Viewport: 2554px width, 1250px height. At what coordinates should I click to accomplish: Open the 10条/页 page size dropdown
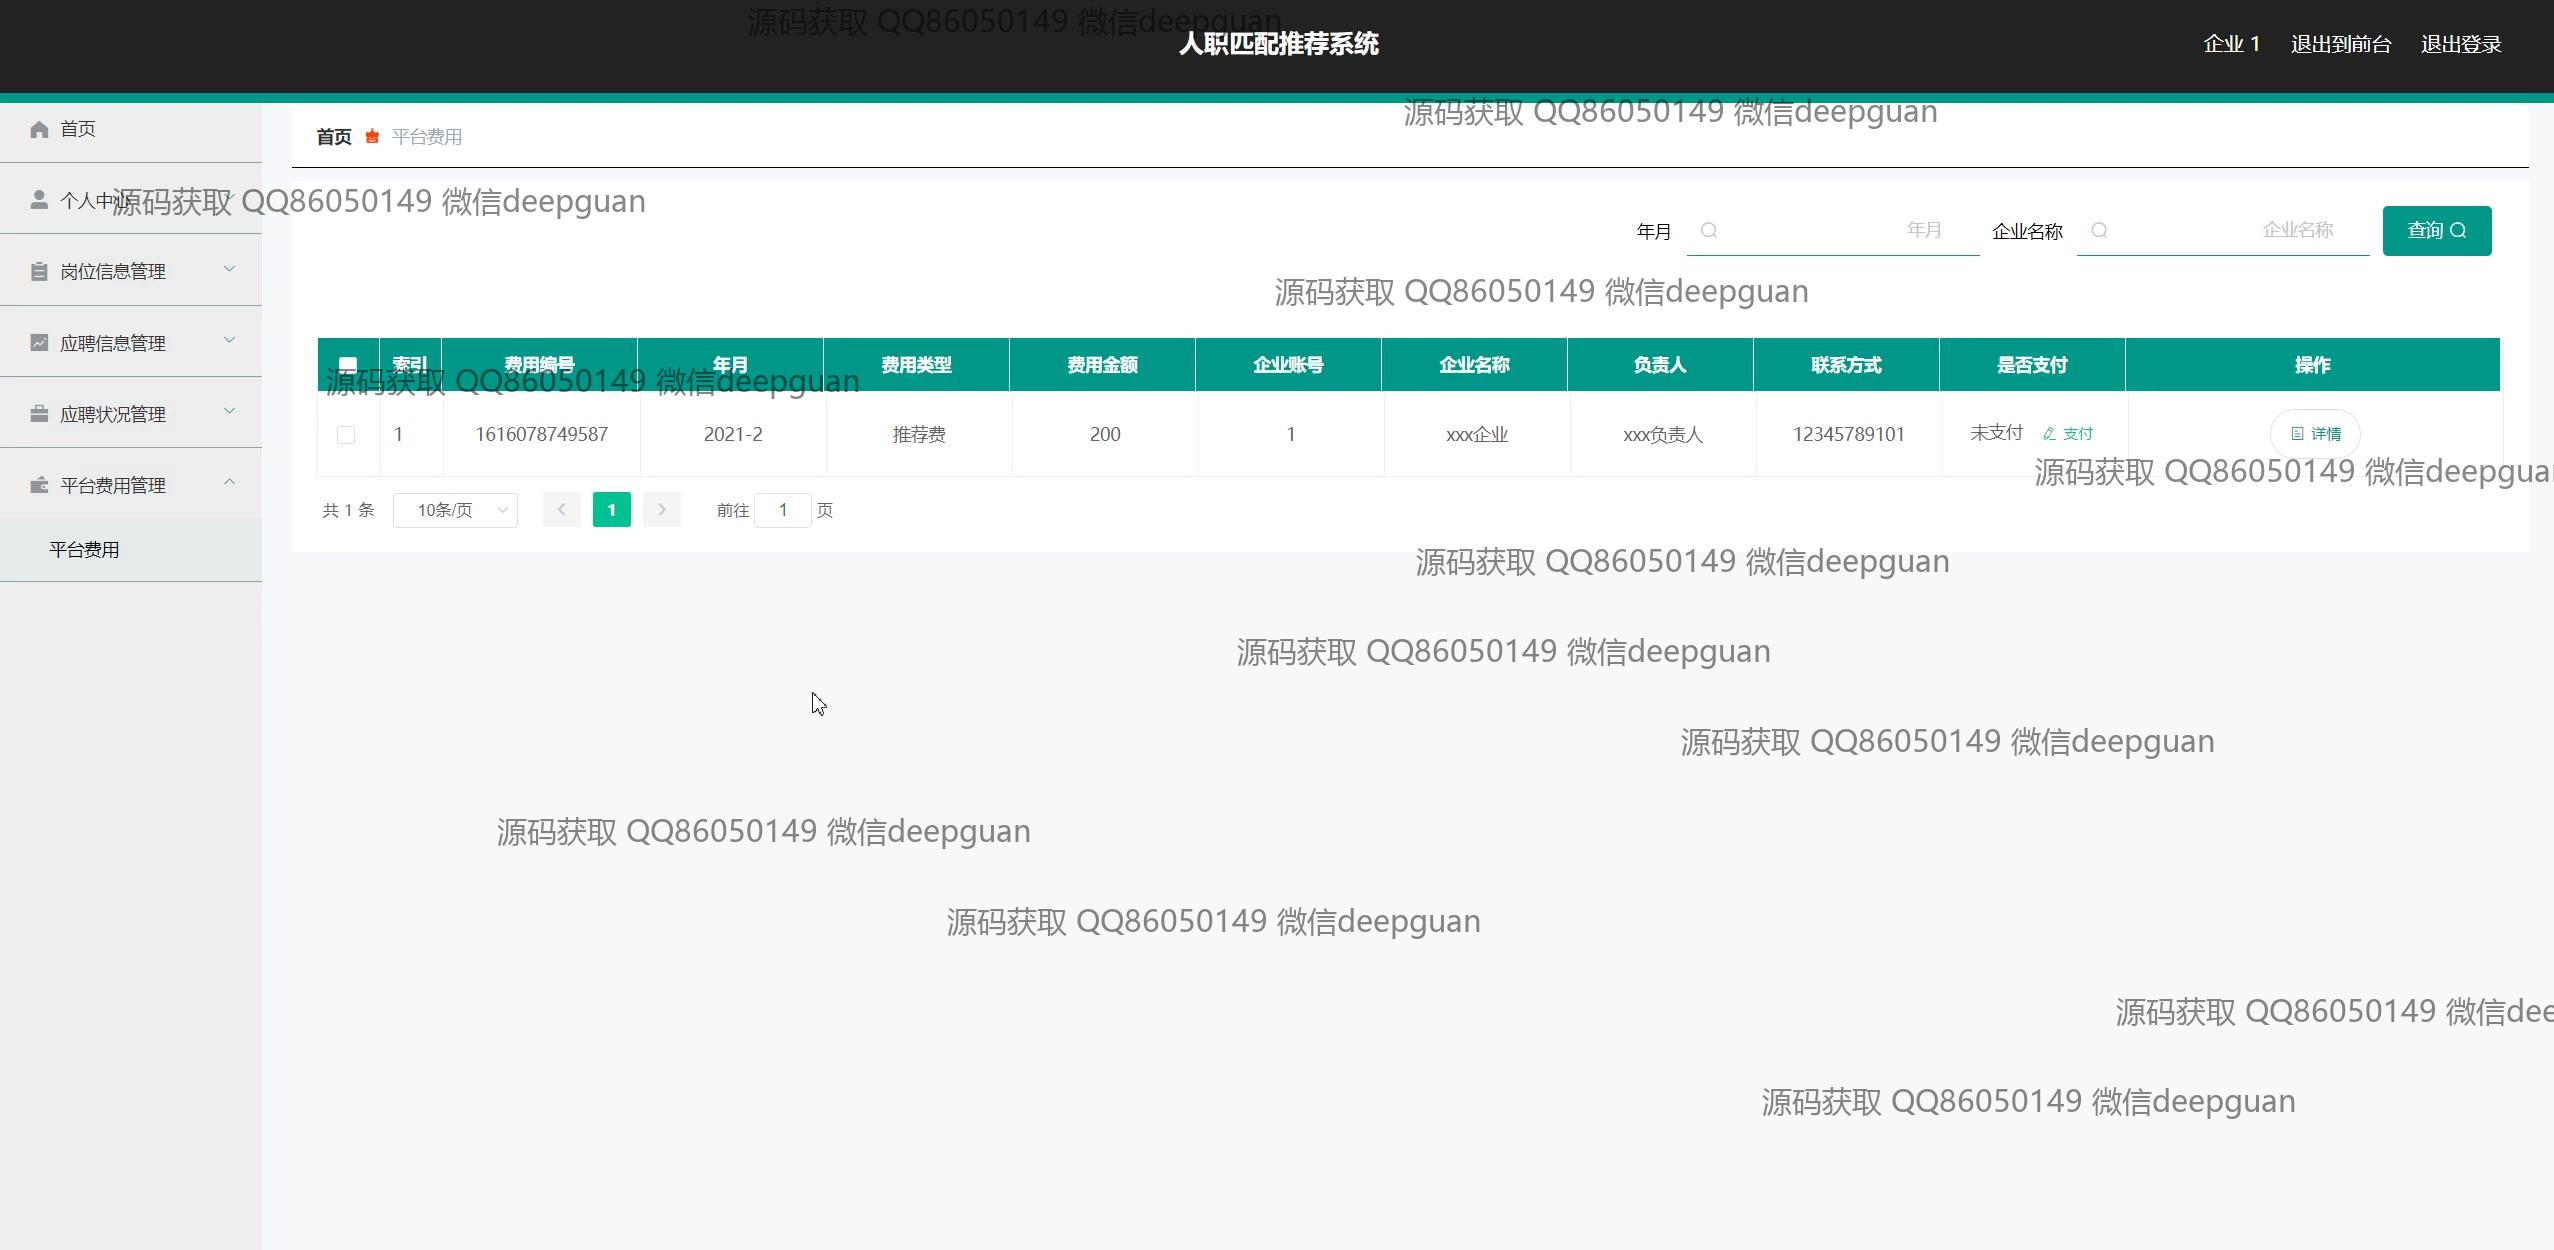coord(455,510)
